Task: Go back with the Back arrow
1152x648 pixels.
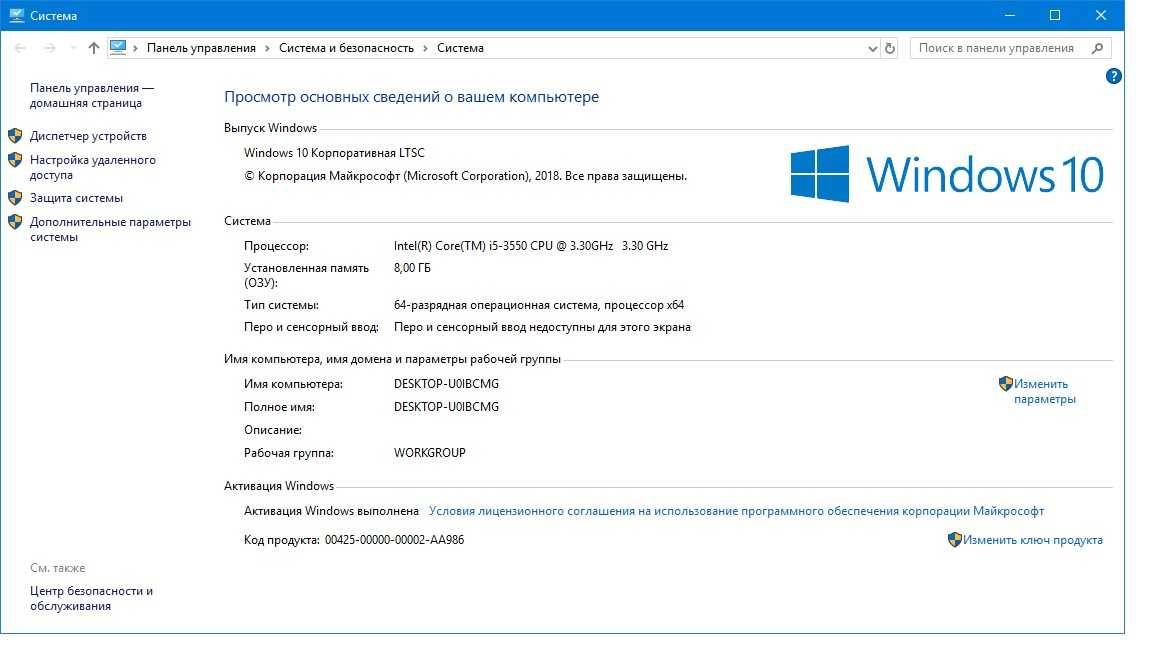Action: [21, 48]
